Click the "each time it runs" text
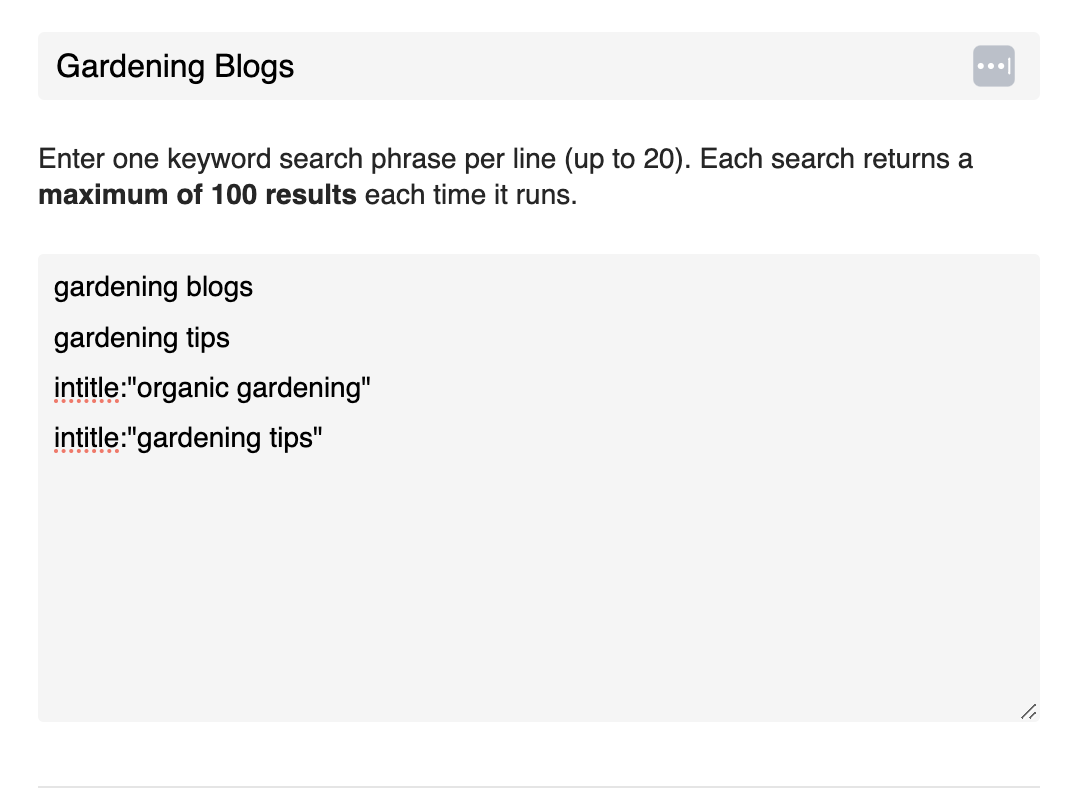Viewport: 1080px width, 812px height. (470, 194)
